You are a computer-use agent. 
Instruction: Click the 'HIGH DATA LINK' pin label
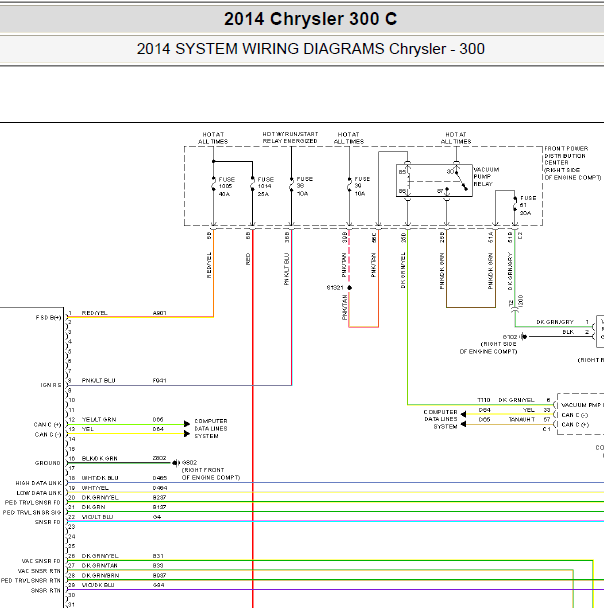pyautogui.click(x=38, y=483)
